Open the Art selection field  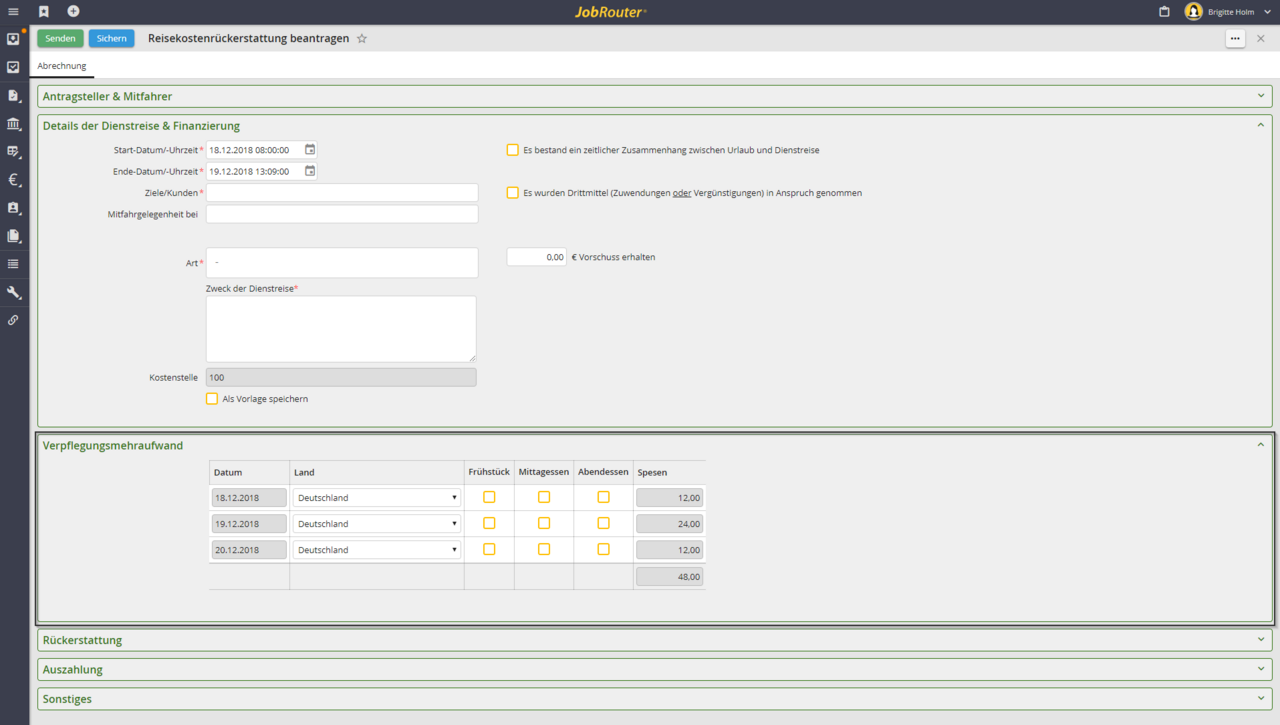pyautogui.click(x=342, y=263)
